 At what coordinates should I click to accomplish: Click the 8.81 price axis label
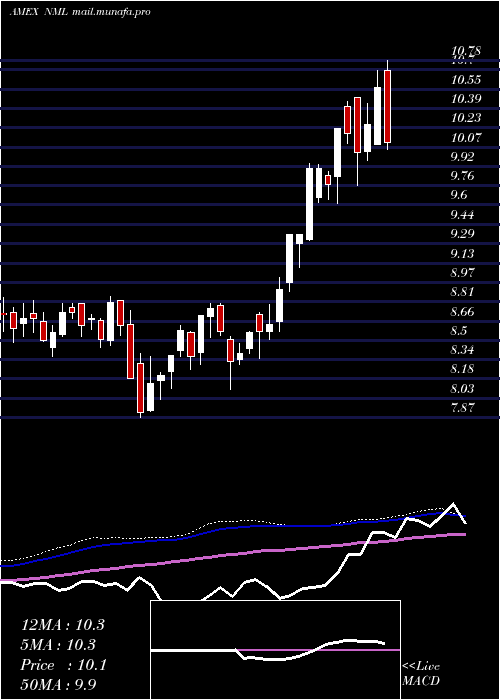tap(463, 292)
